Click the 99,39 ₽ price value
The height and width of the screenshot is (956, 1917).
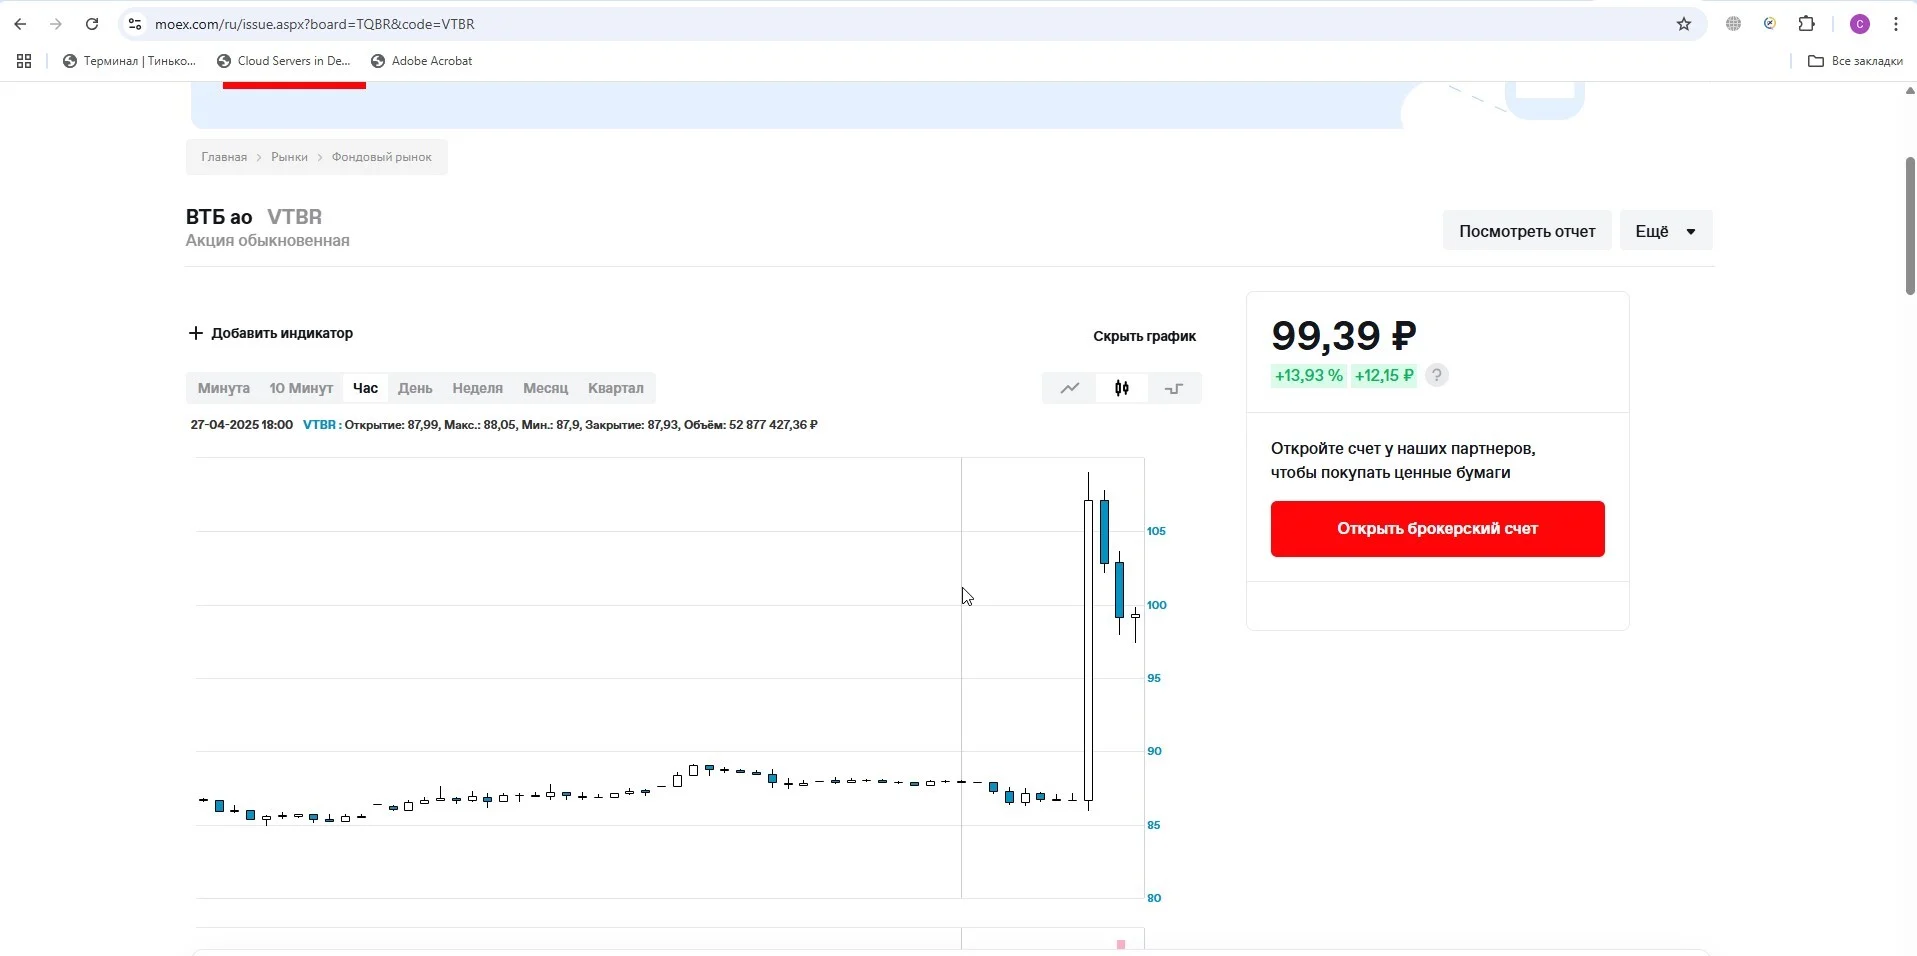(1343, 336)
